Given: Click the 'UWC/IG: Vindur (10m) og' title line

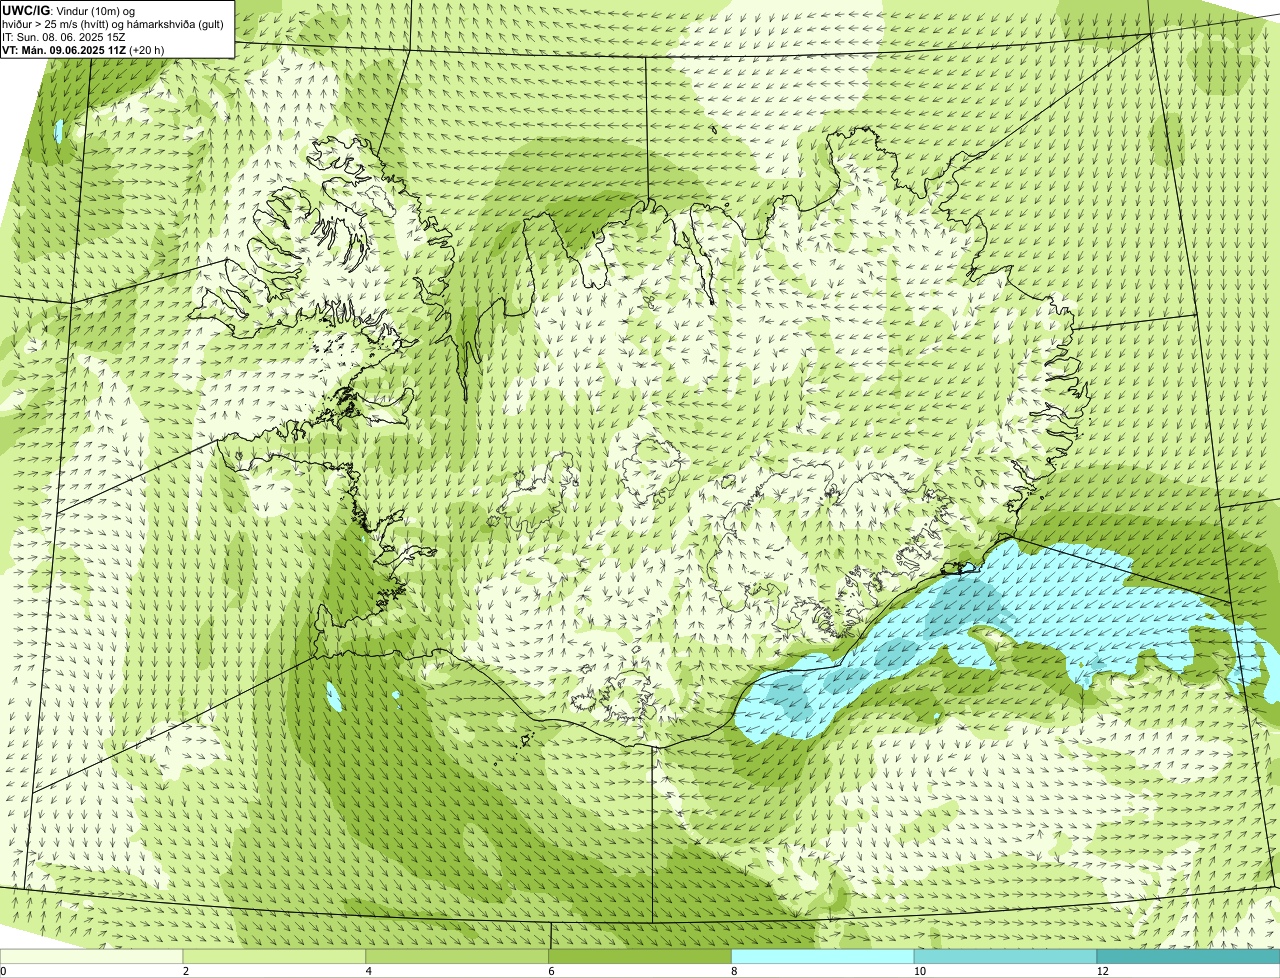Looking at the screenshot, I should (70, 11).
